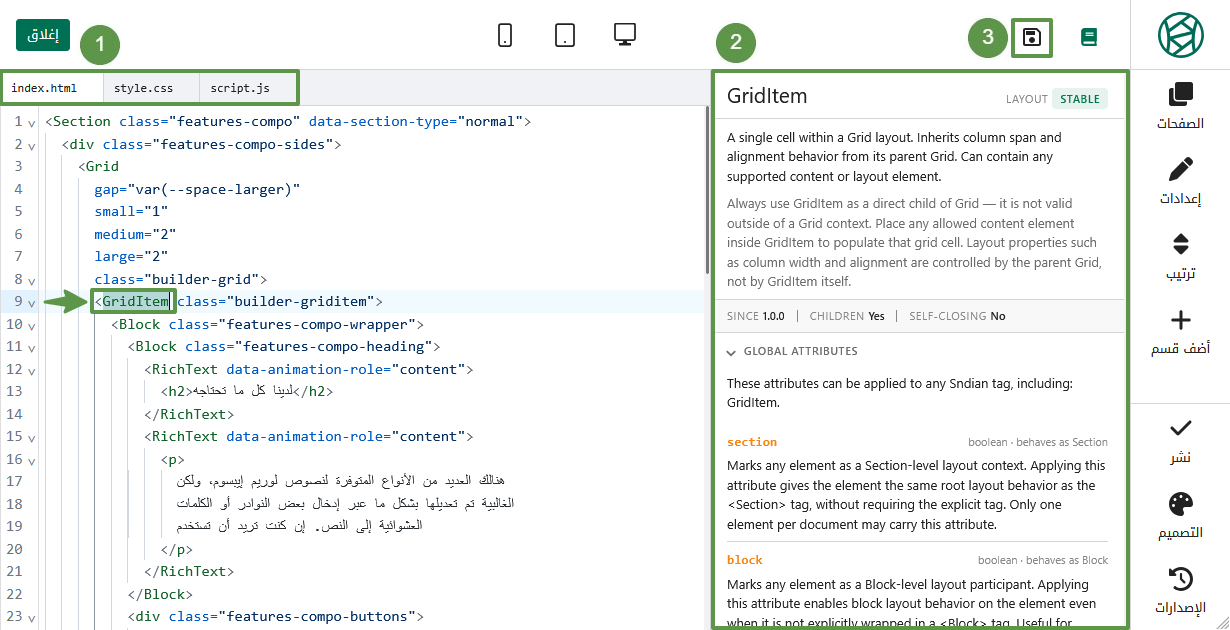Click the large="2" attribute line
Viewport: 1230px width, 630px height.
coord(132,256)
